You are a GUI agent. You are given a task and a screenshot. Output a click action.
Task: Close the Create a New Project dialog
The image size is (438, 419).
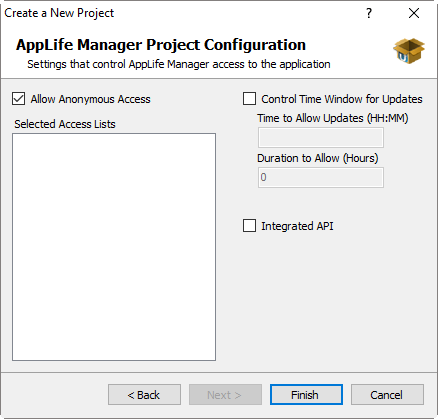414,13
